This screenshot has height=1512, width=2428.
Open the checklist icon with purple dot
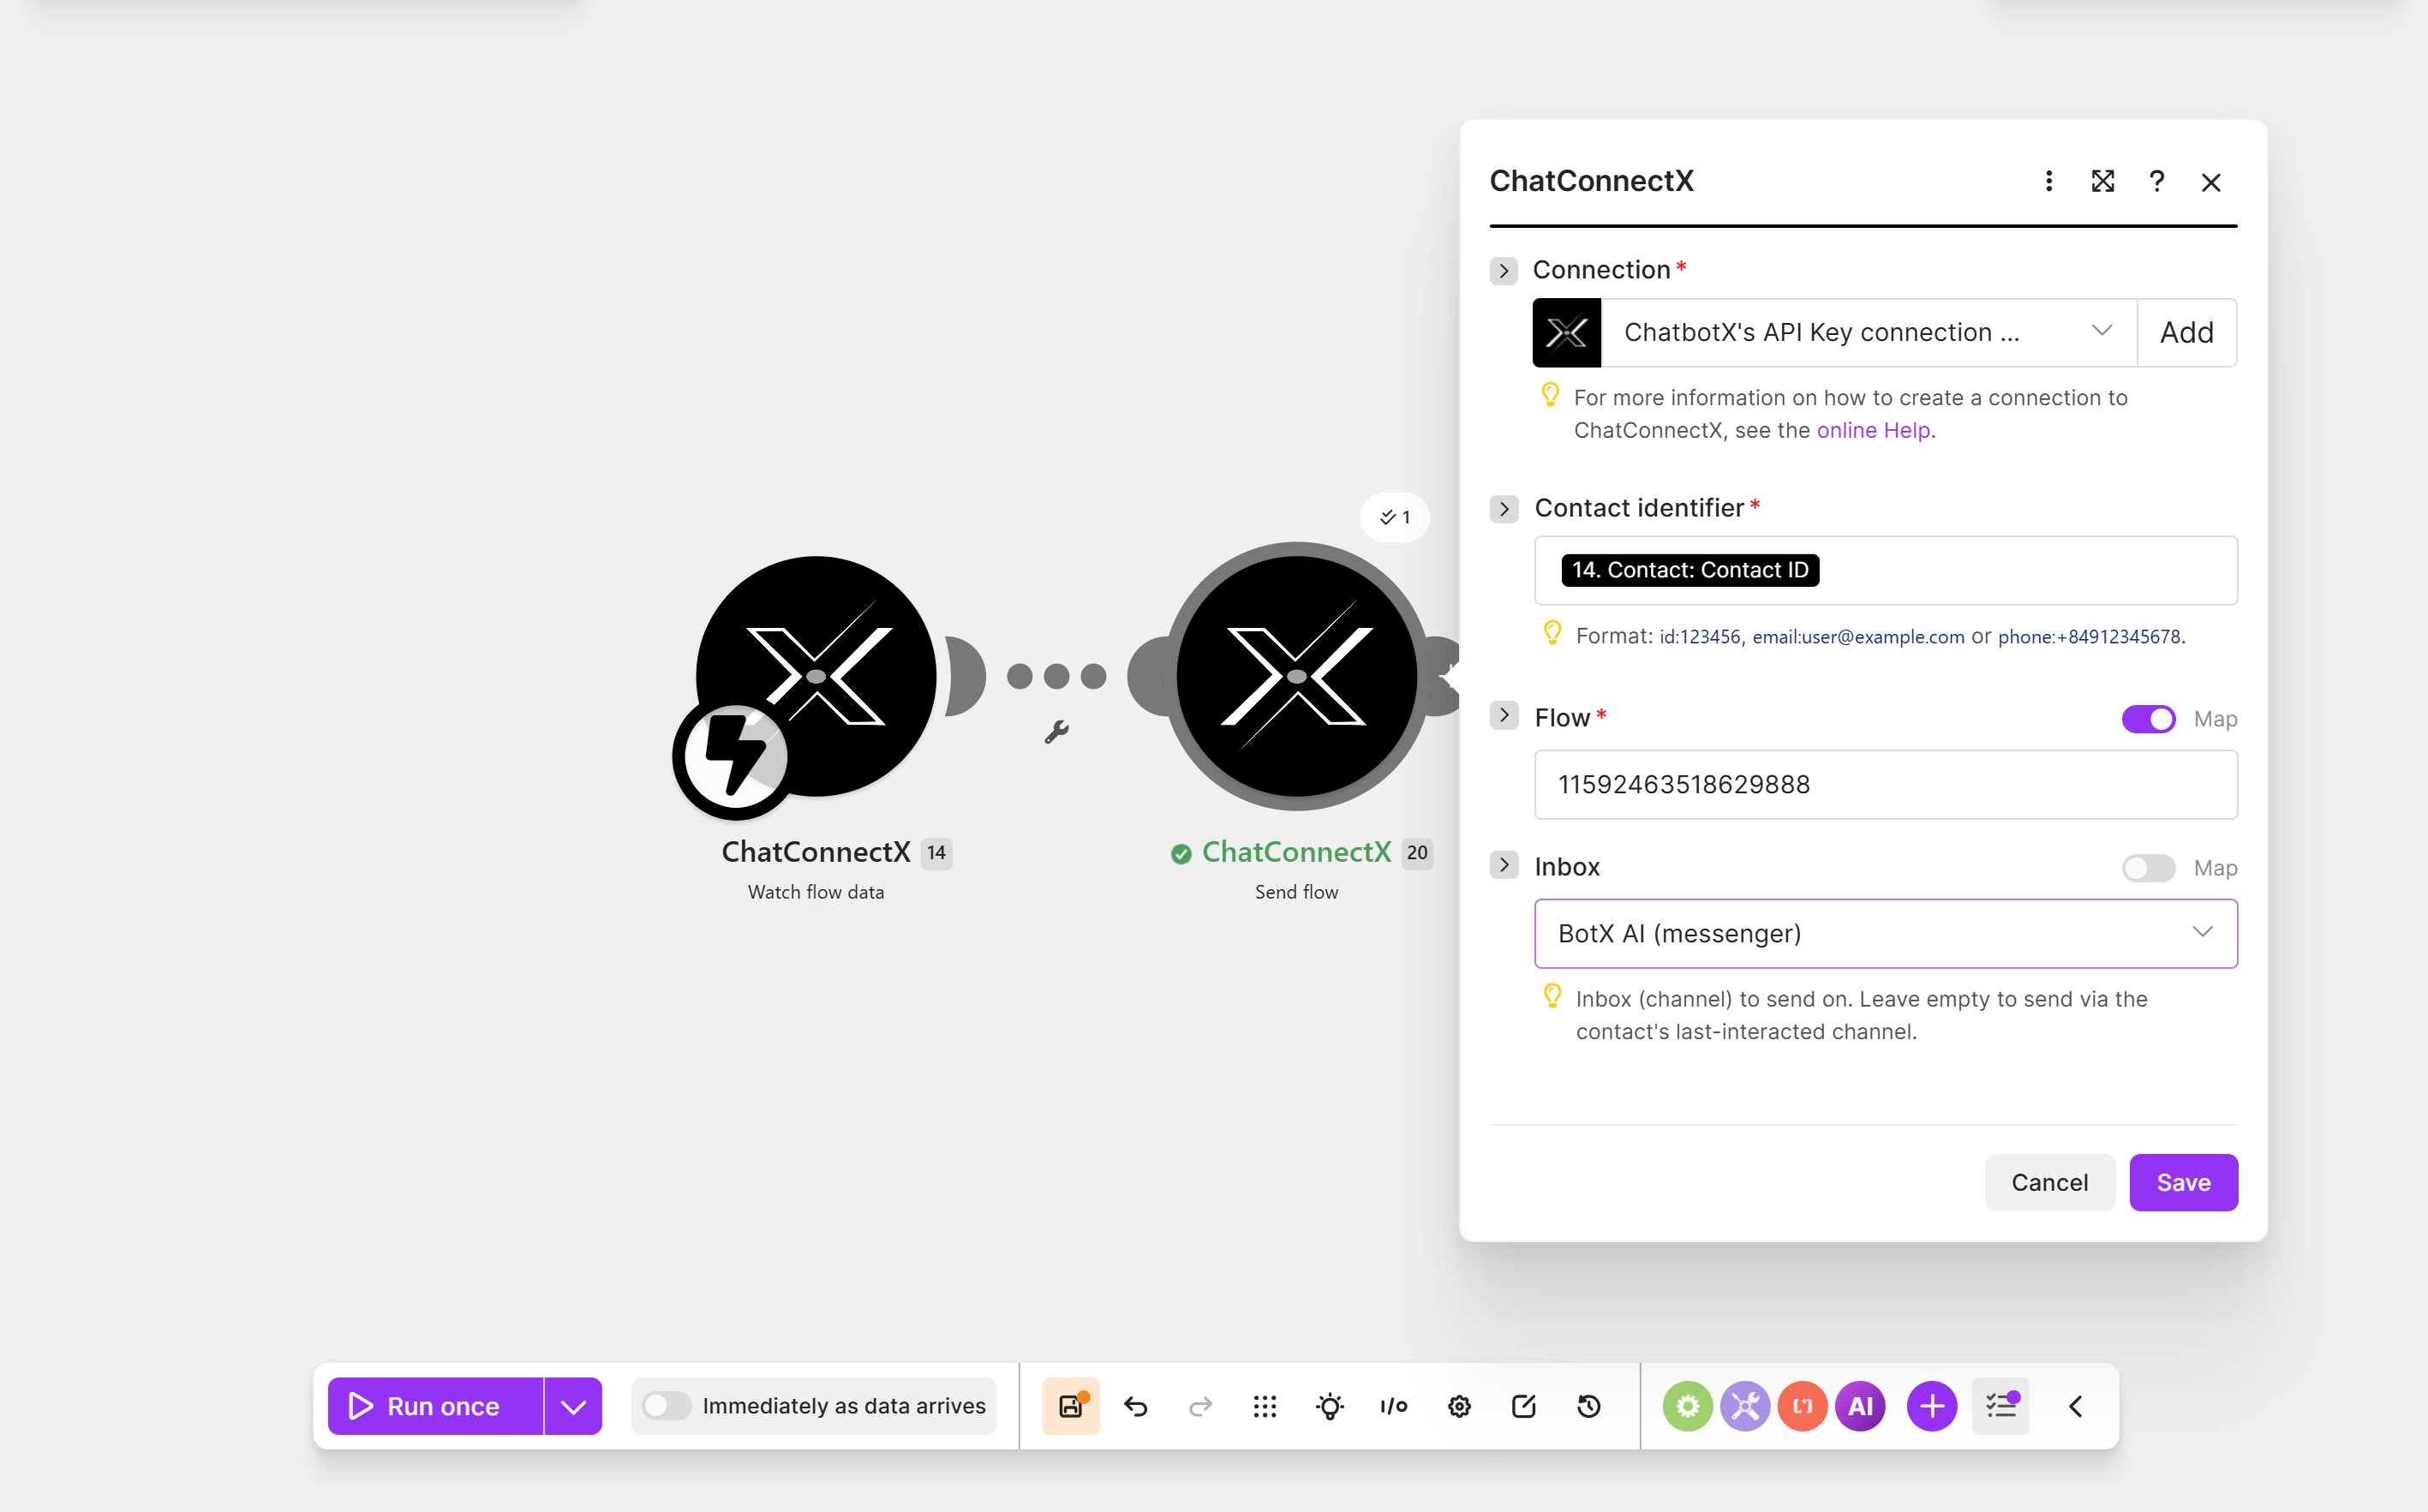click(2001, 1406)
